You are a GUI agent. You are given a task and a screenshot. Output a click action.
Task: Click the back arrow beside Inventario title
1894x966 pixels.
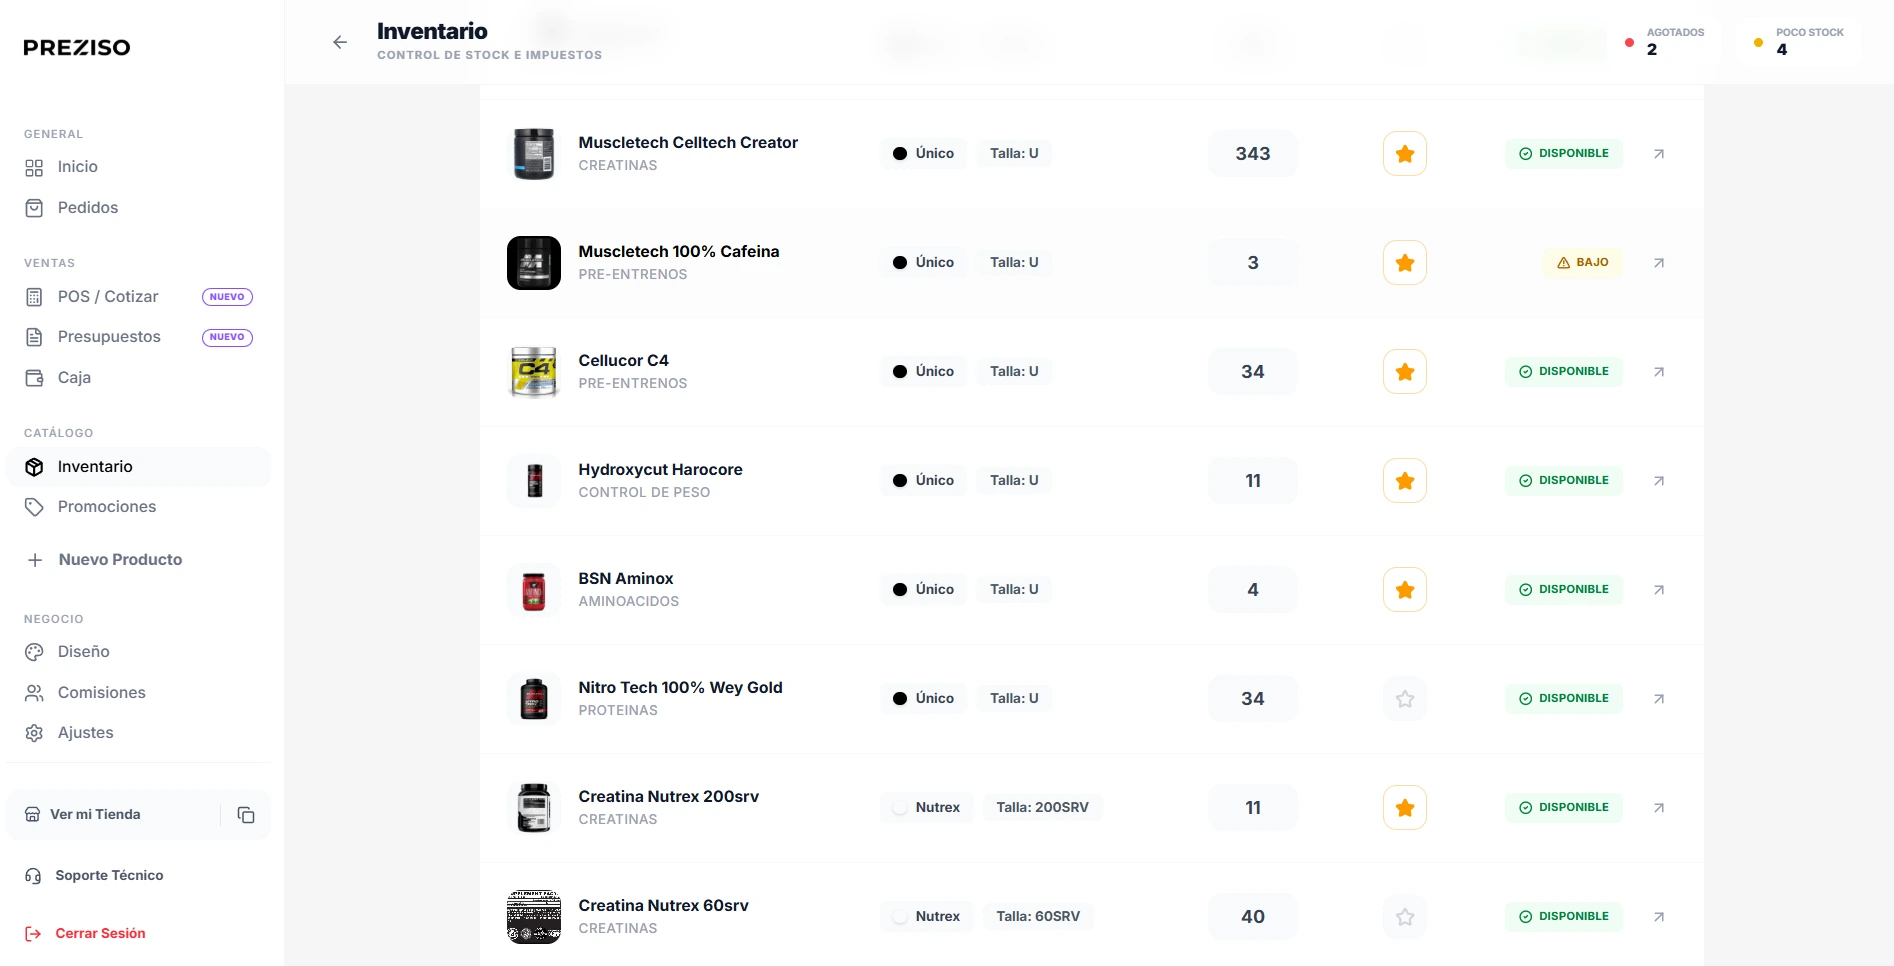point(340,42)
